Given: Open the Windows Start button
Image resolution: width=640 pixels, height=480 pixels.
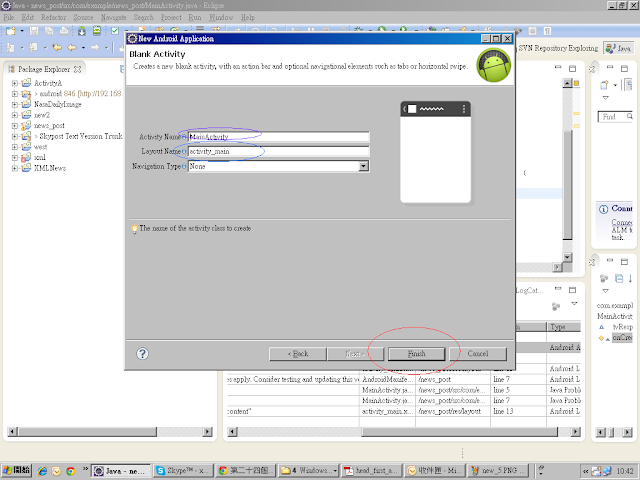Looking at the screenshot, I should pos(16,470).
